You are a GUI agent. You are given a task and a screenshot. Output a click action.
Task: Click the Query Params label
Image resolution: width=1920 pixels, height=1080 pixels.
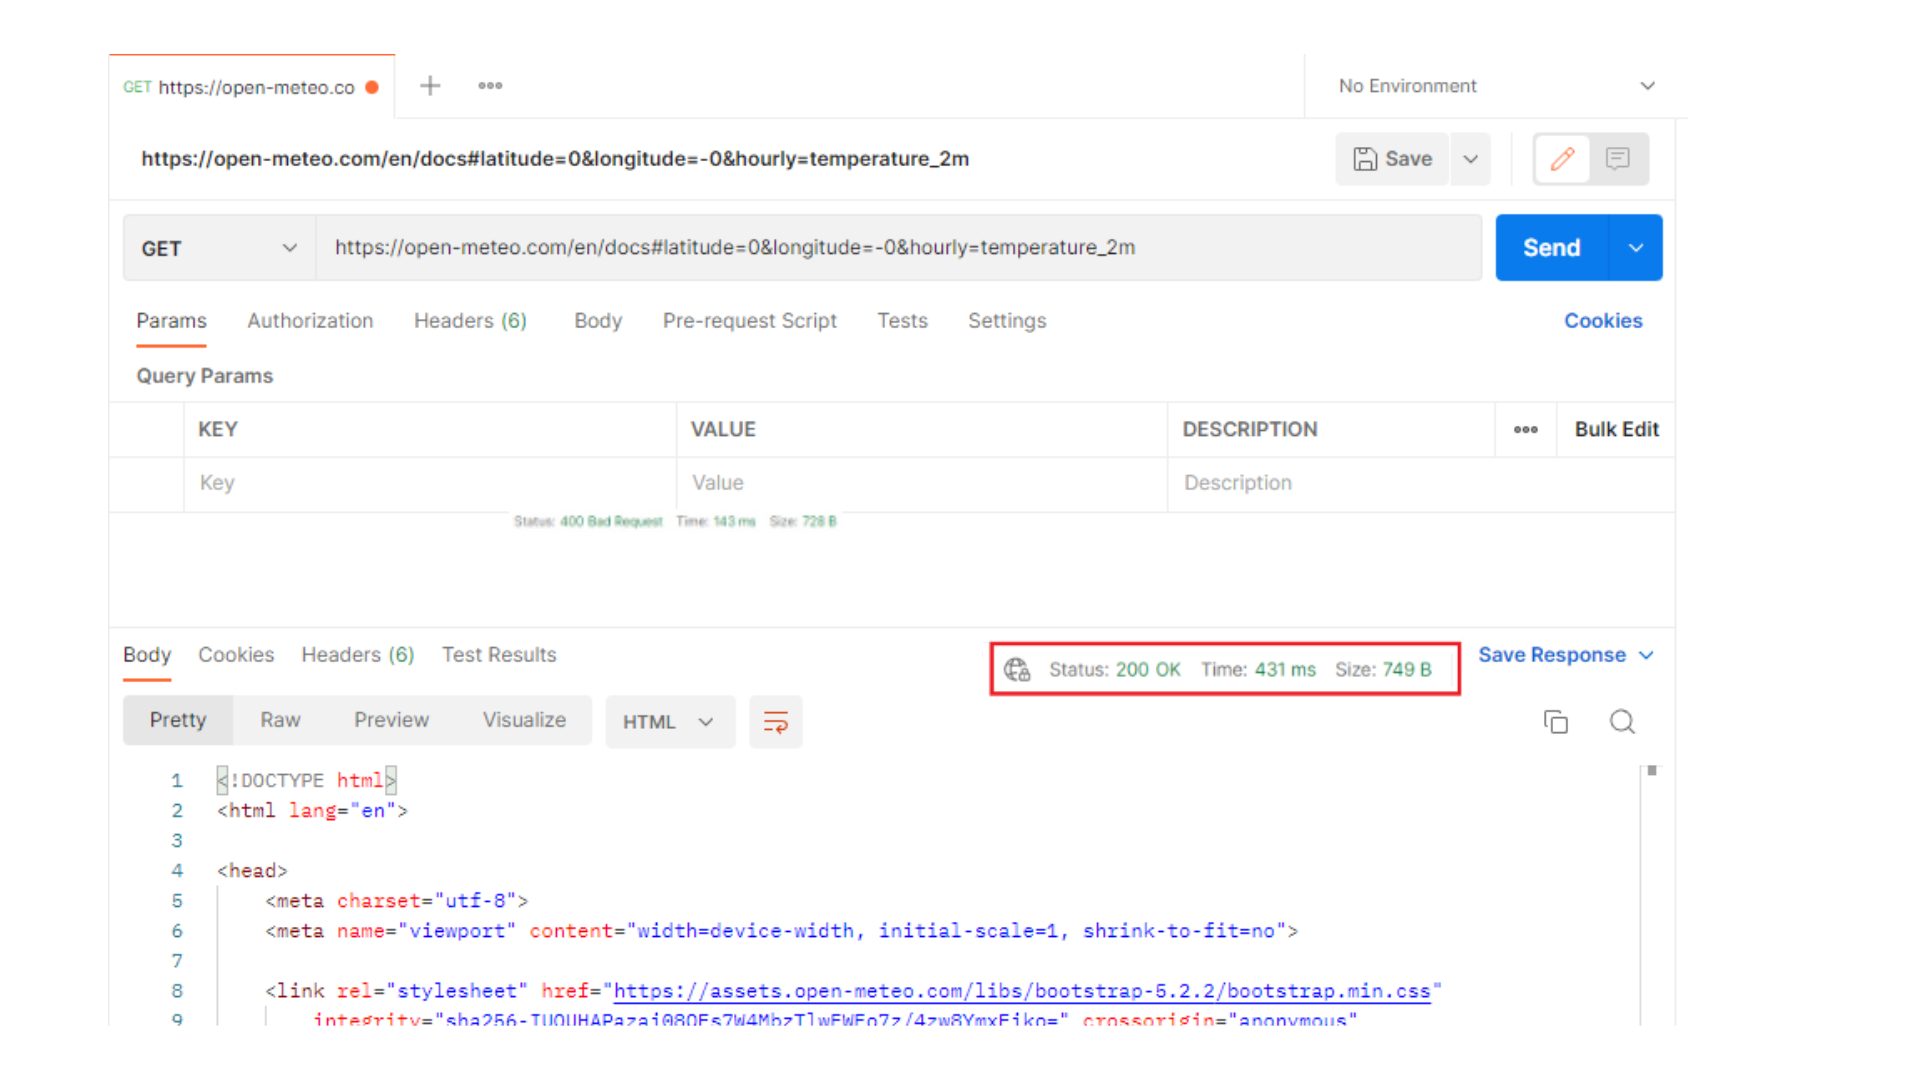tap(205, 376)
